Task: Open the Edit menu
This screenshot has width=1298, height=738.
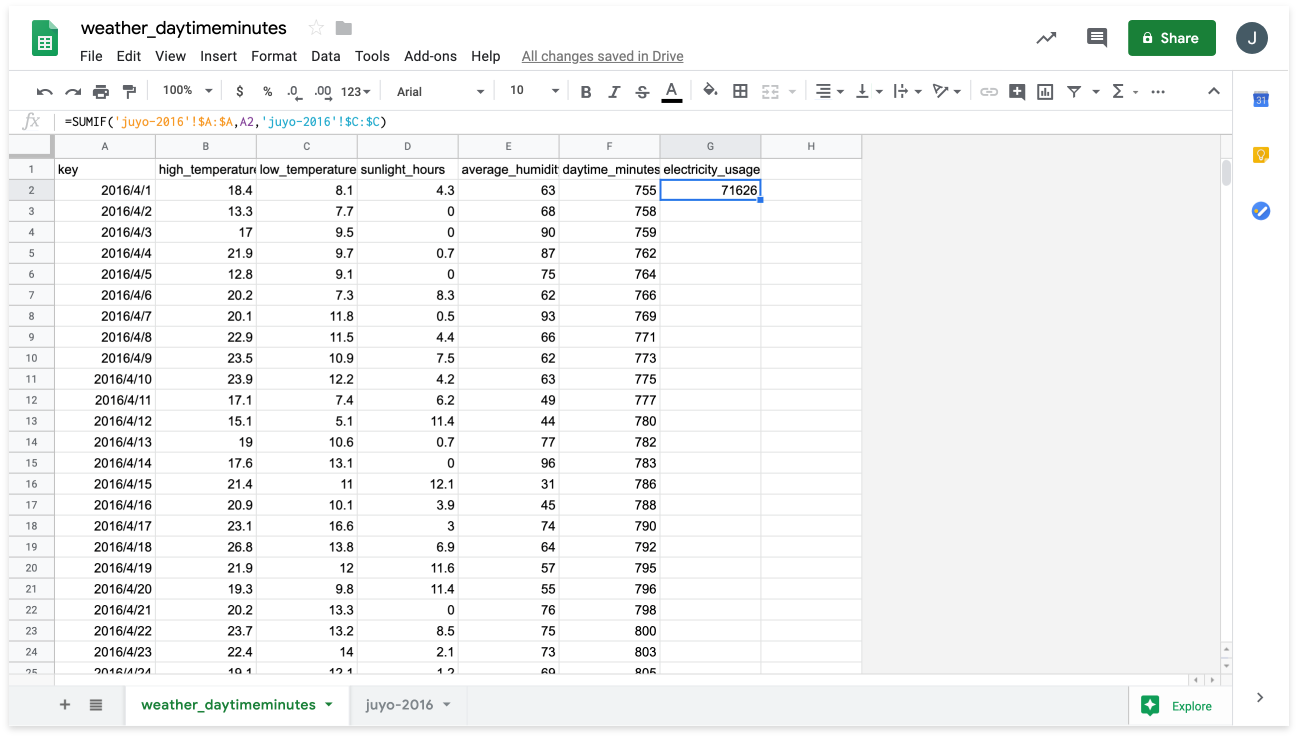Action: tap(128, 56)
